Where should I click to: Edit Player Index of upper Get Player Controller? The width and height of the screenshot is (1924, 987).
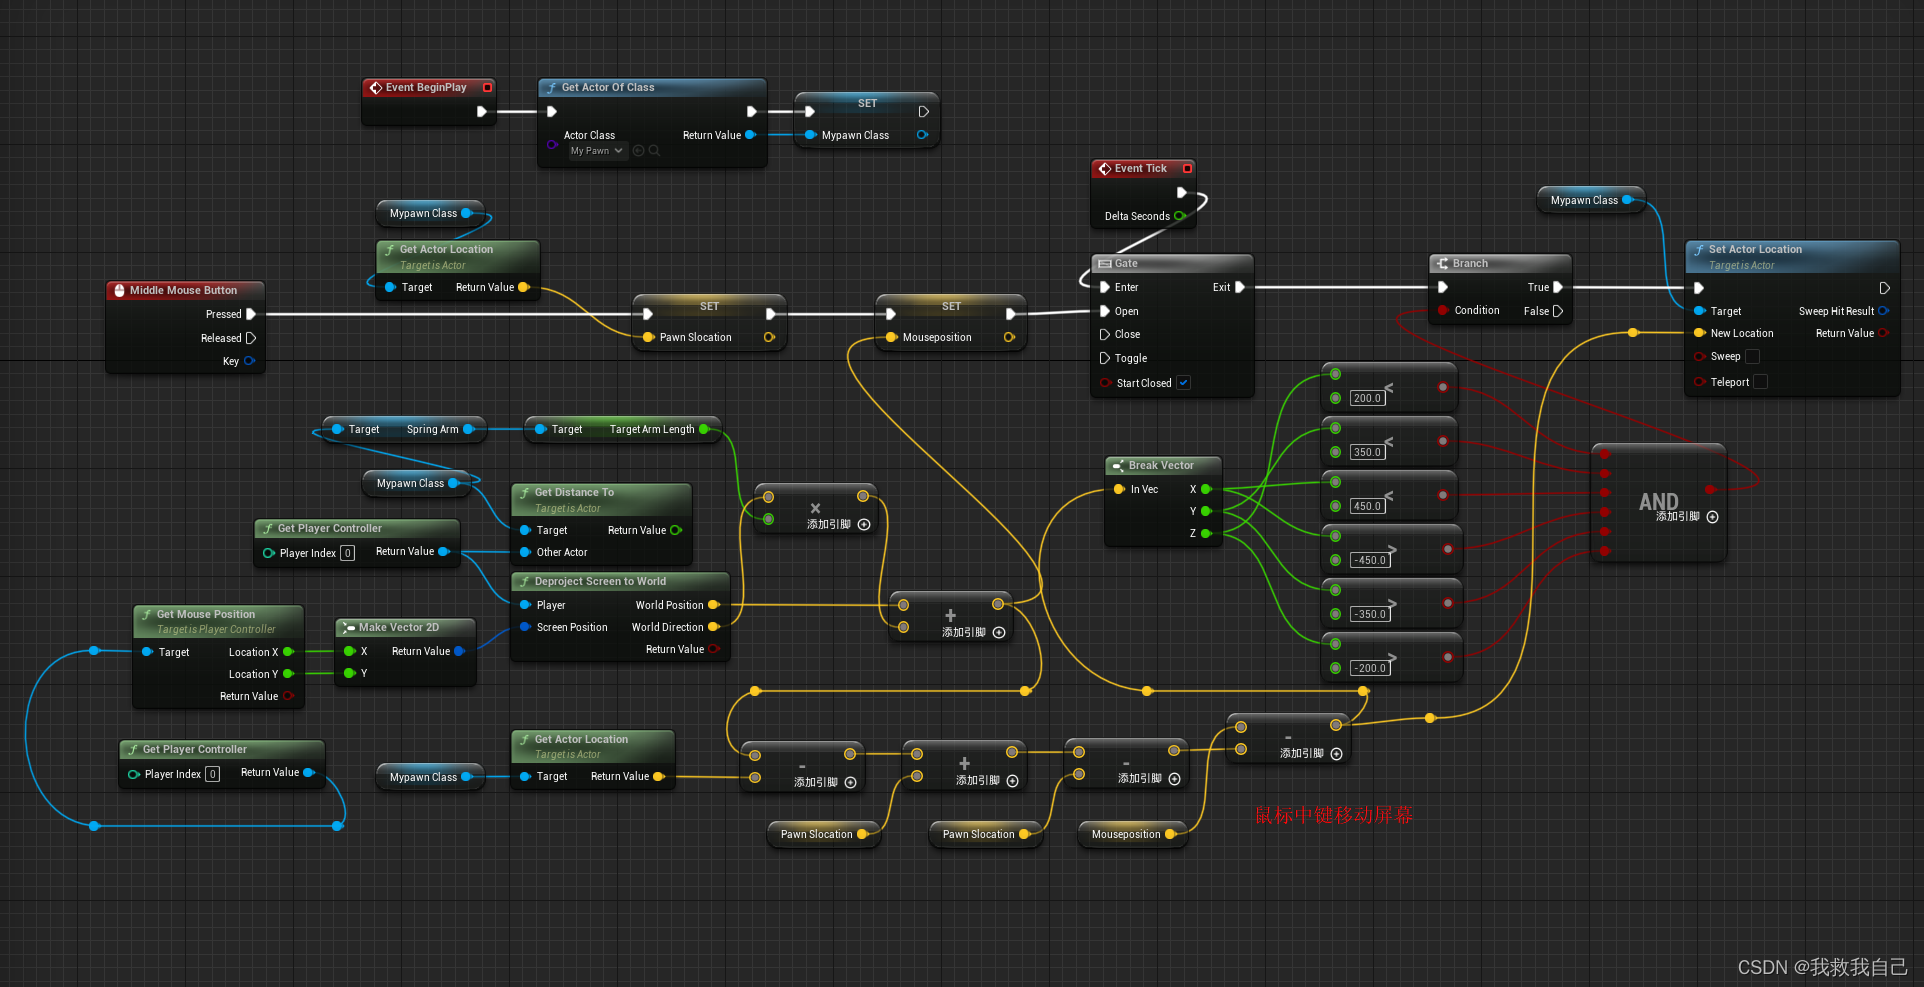347,553
